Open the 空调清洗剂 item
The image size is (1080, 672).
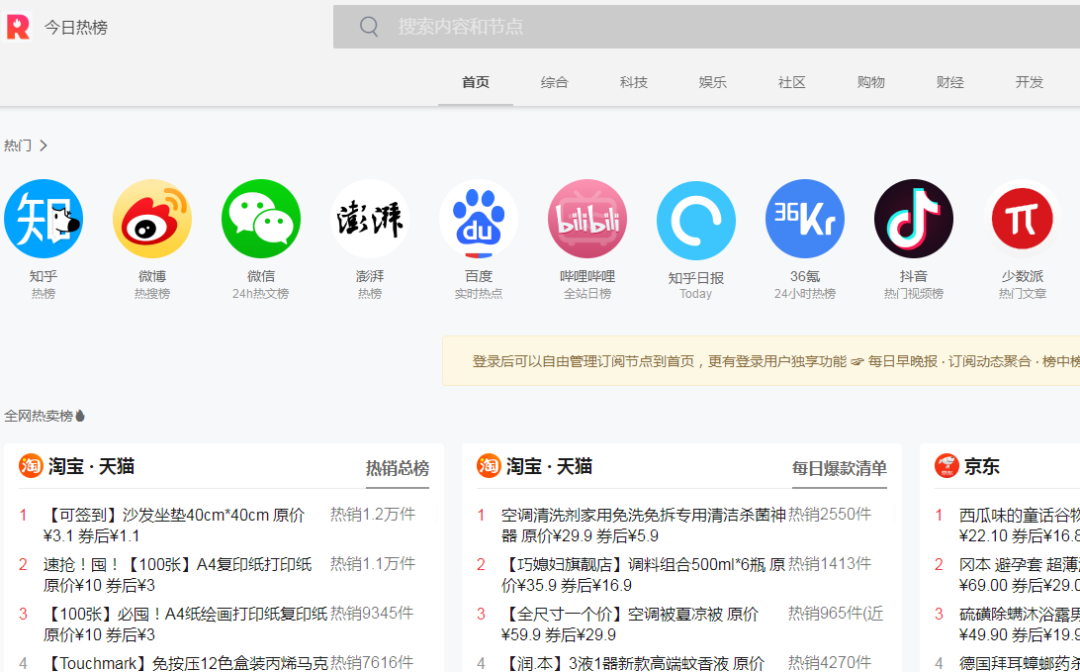pos(643,525)
